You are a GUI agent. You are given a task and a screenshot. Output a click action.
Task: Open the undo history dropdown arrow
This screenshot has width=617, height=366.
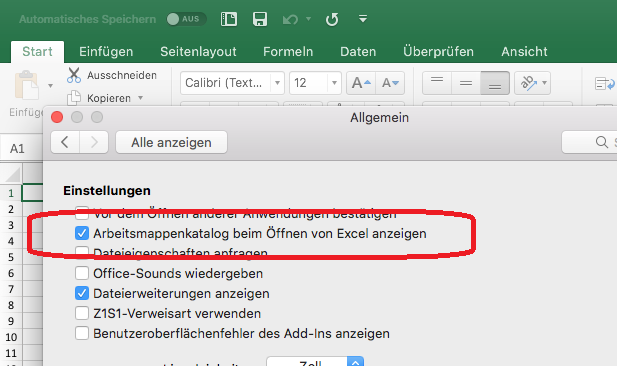[x=308, y=18]
